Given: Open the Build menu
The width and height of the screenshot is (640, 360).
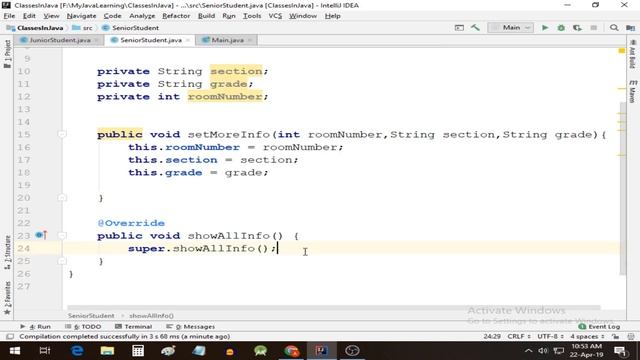Looking at the screenshot, I should click(206, 16).
